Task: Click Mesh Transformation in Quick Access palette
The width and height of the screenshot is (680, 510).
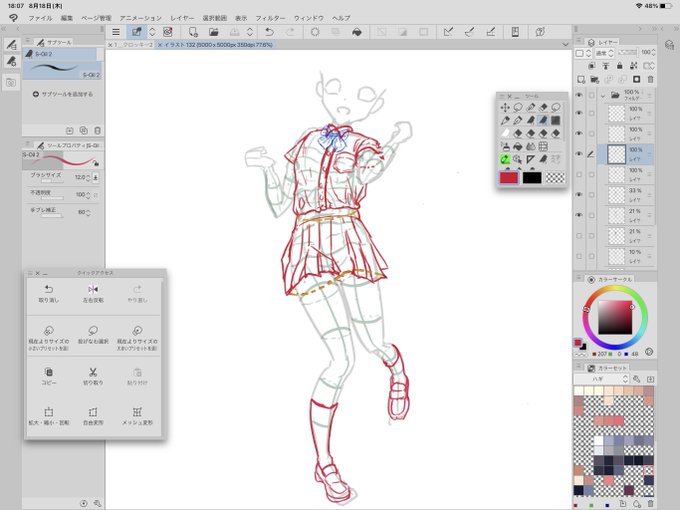Action: (137, 416)
